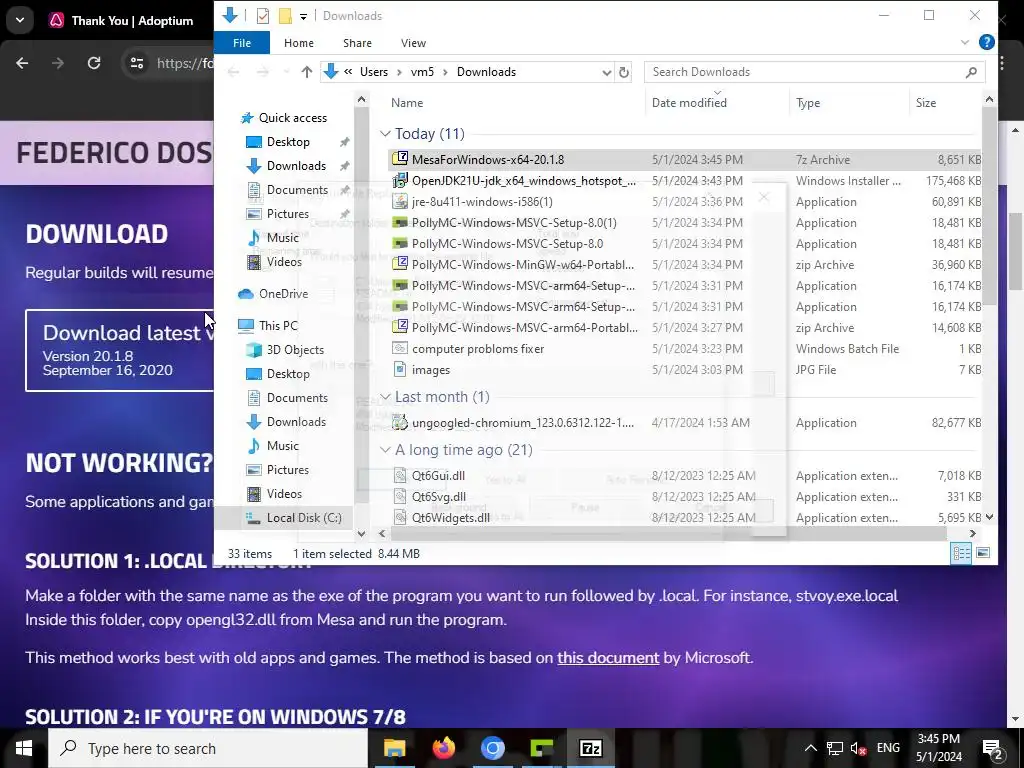Click Users in the address breadcrumb
The width and height of the screenshot is (1024, 768).
point(374,72)
